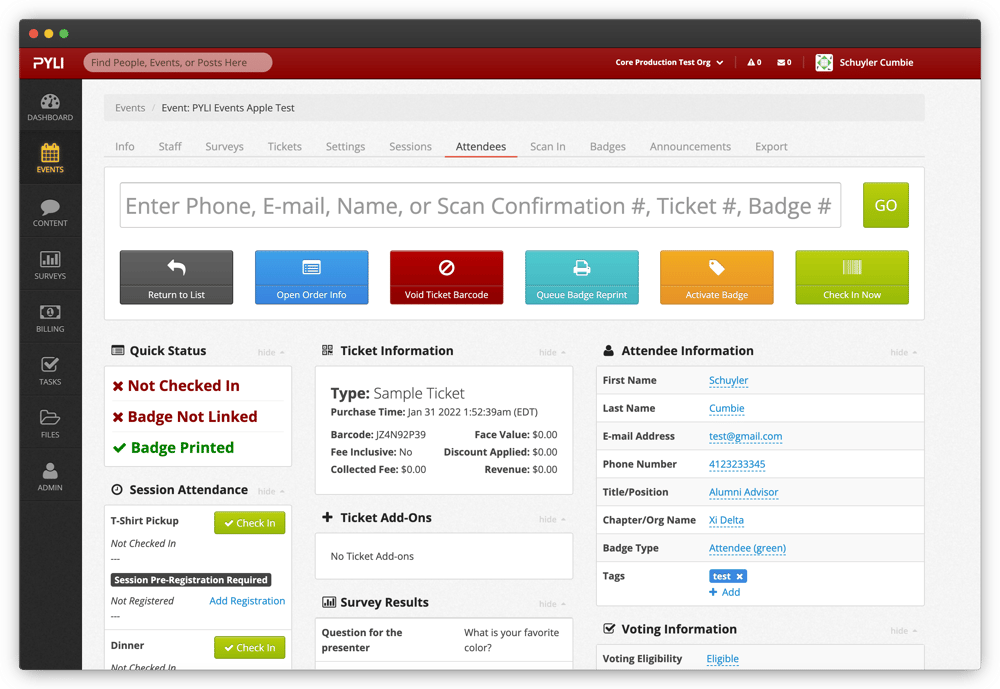Open Content section in sidebar
This screenshot has height=689, width=1000.
50,213
